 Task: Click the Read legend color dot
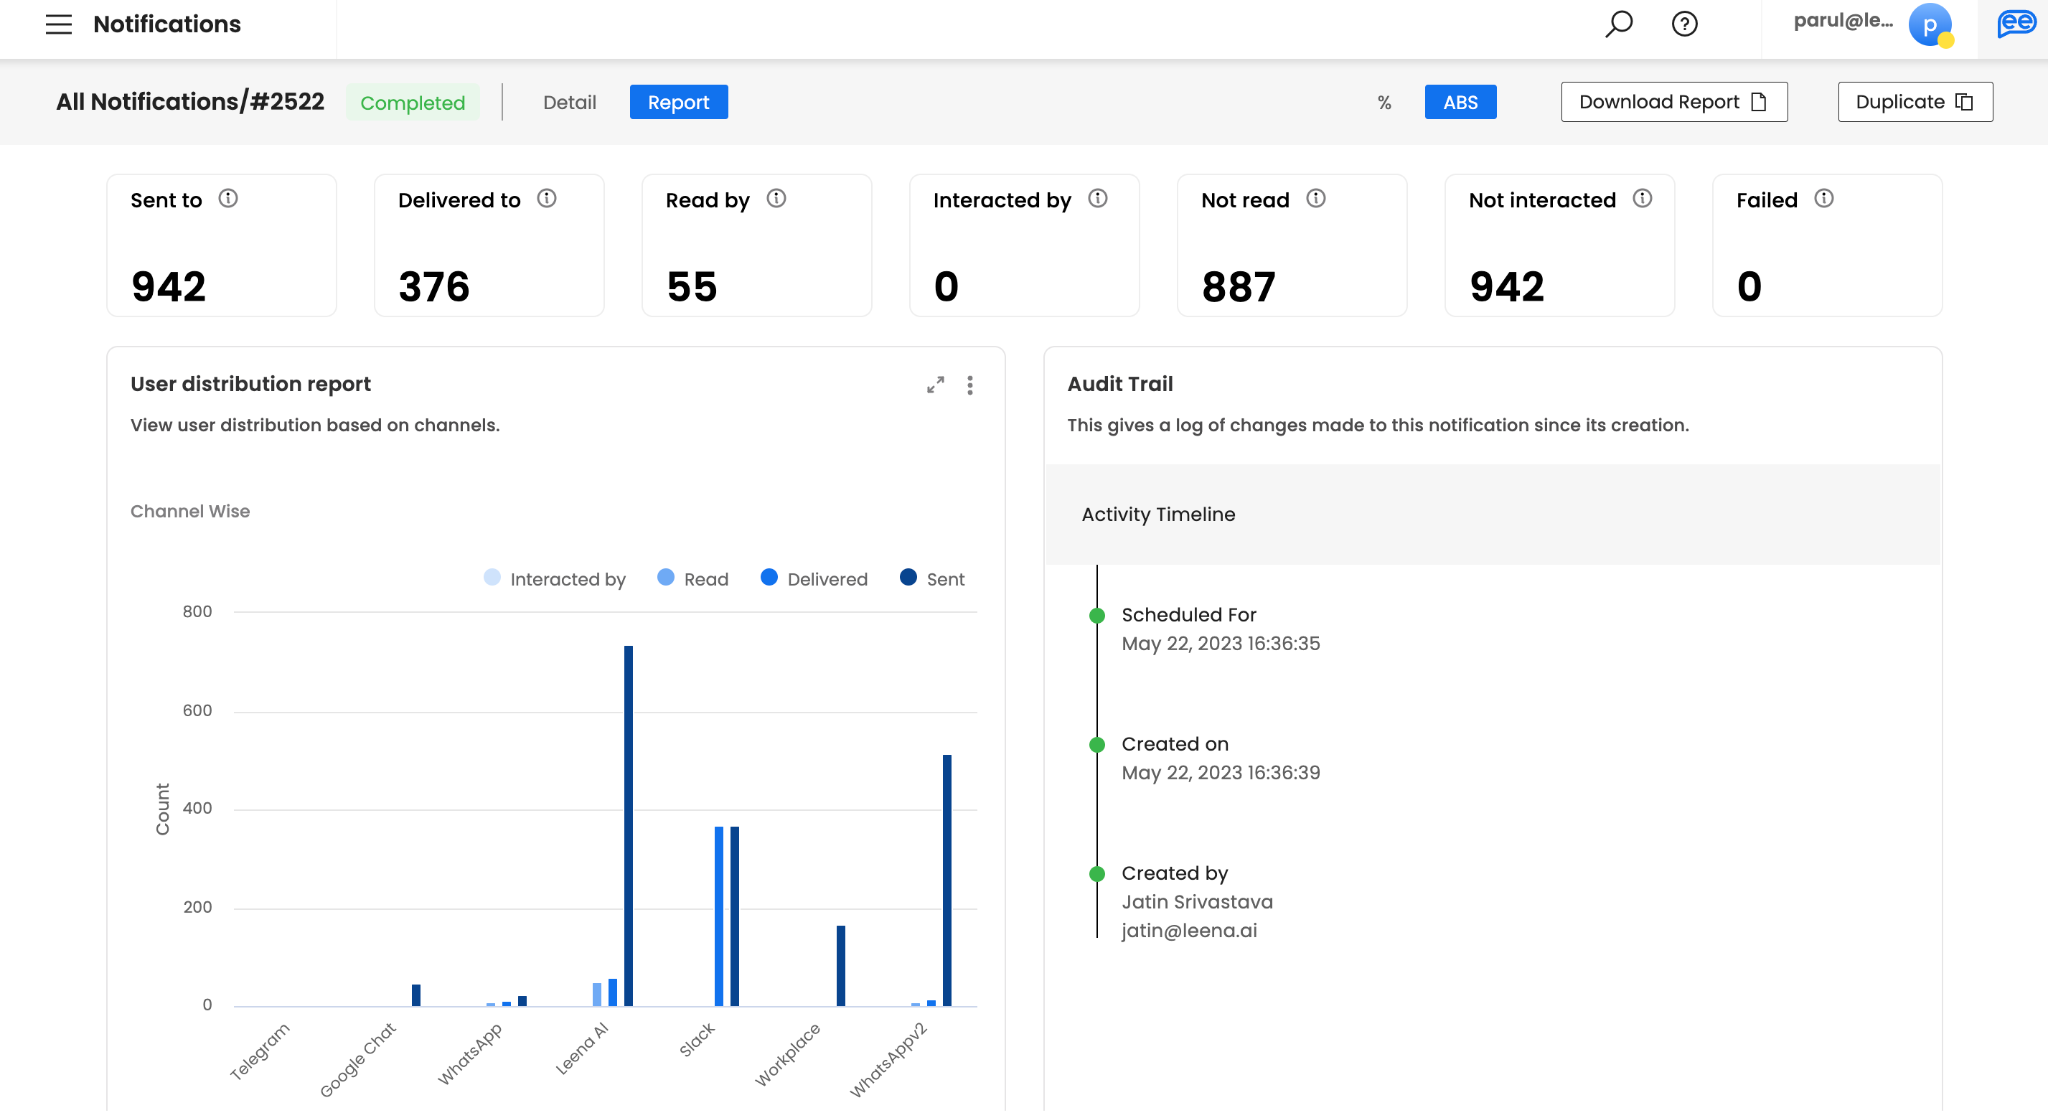click(x=666, y=577)
